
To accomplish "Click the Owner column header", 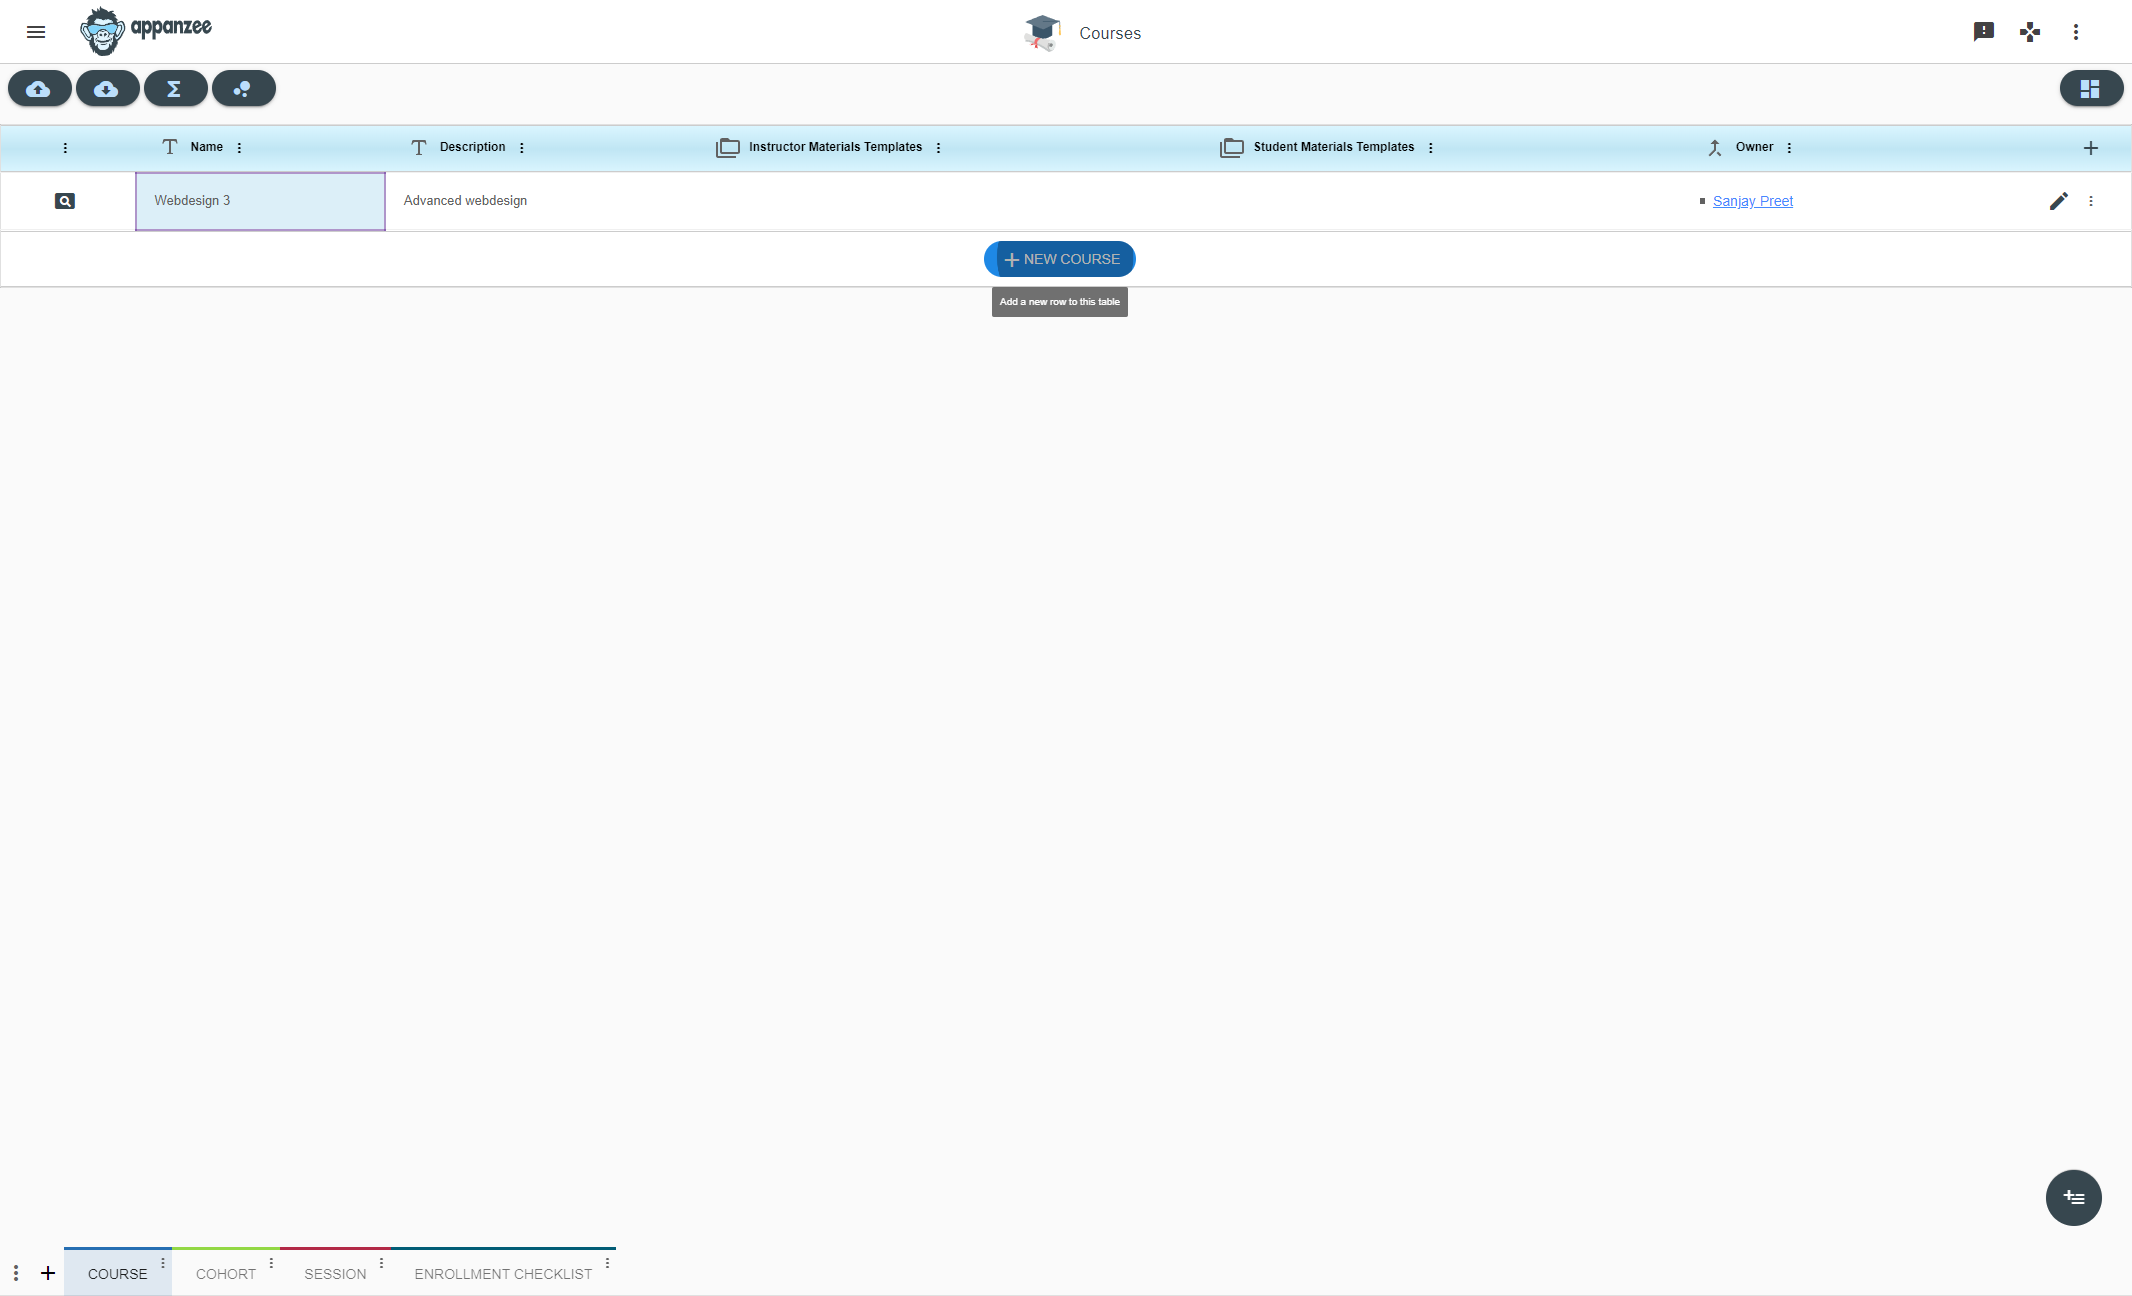I will [1754, 147].
